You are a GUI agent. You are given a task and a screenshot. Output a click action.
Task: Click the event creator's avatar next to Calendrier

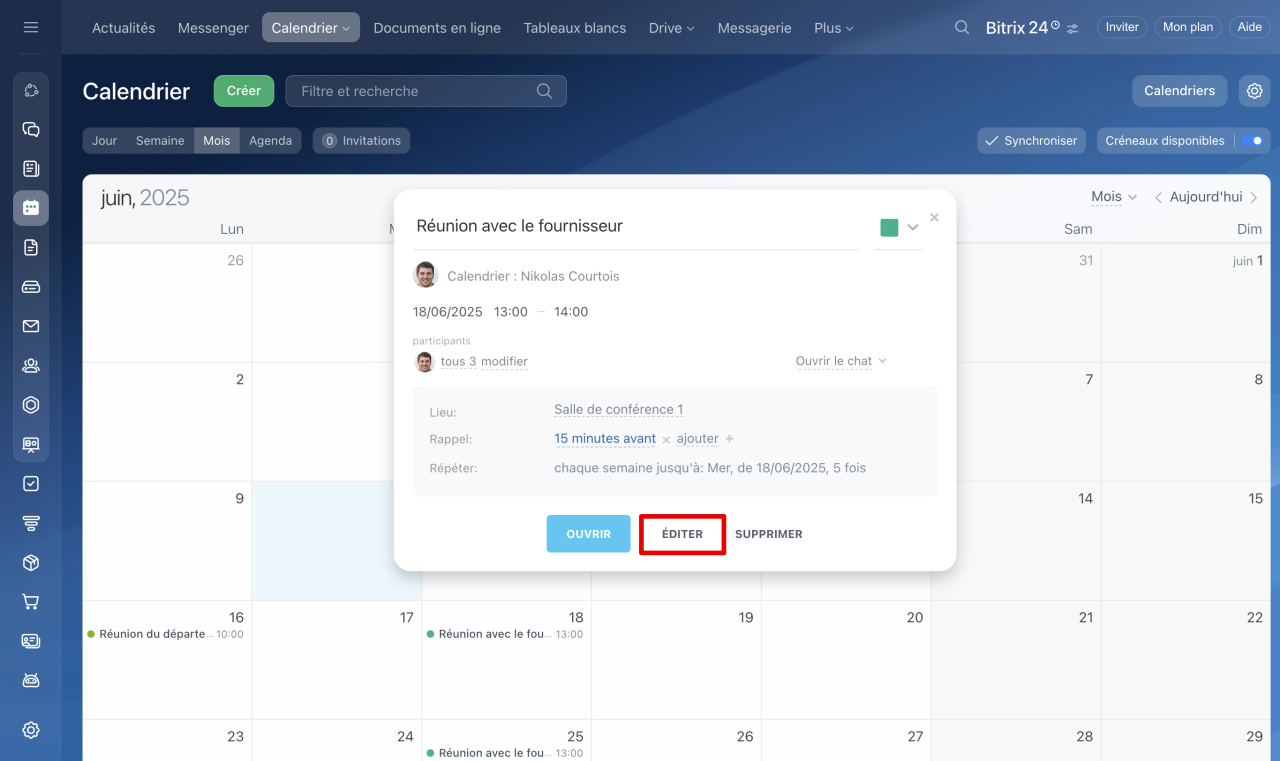(426, 275)
